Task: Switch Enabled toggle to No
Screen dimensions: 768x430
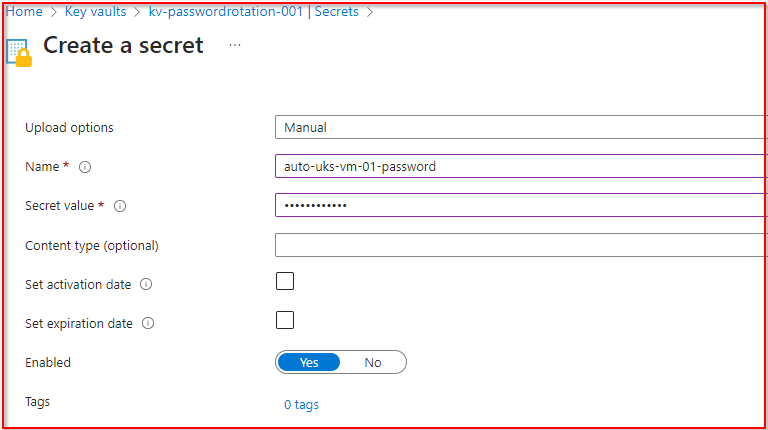Action: (373, 362)
